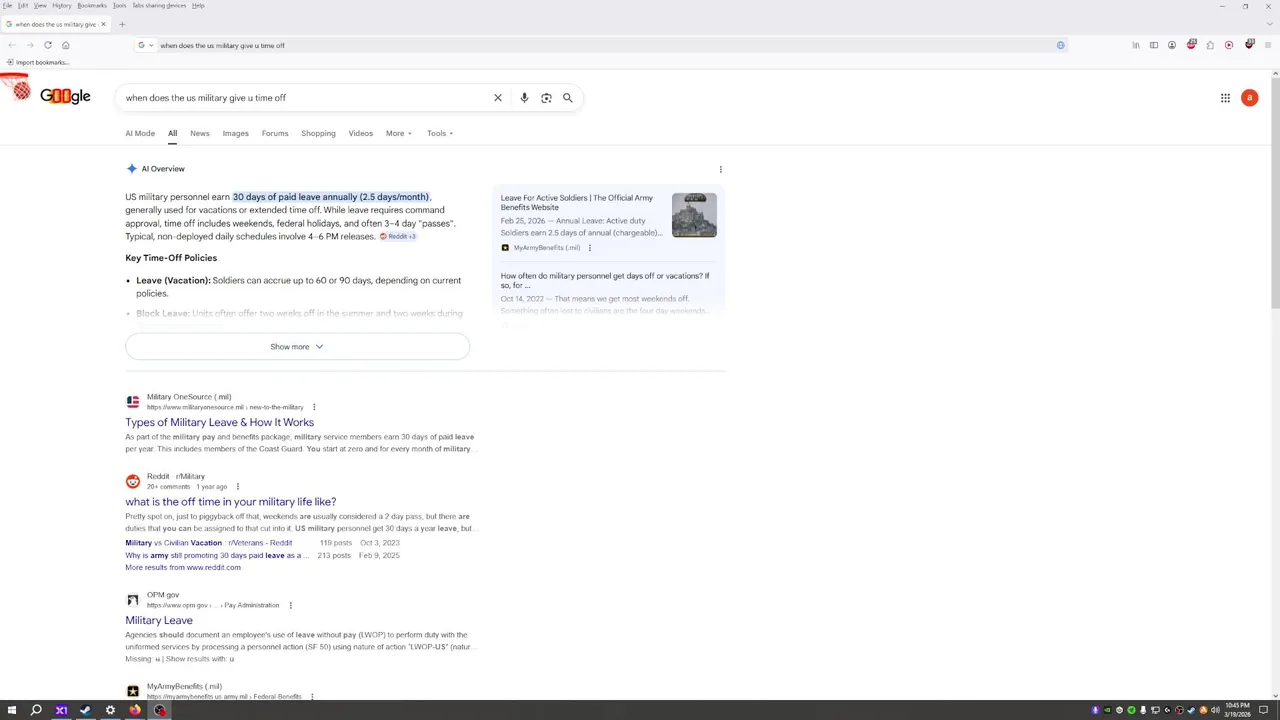Switch to the Images results tab
Screen dimensions: 1280x720
point(236,133)
